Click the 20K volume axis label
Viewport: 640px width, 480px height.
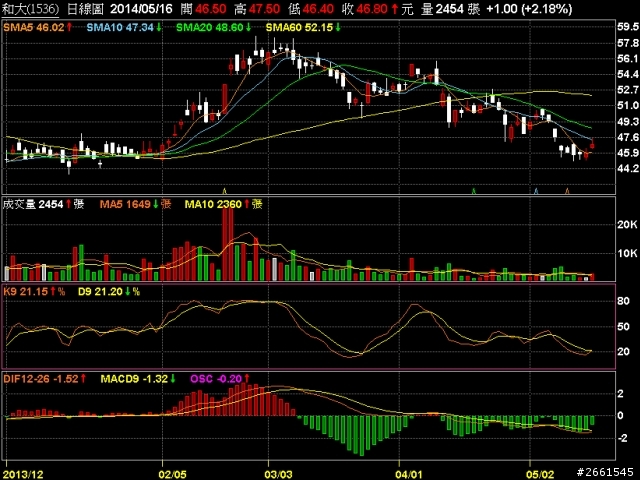point(628,224)
